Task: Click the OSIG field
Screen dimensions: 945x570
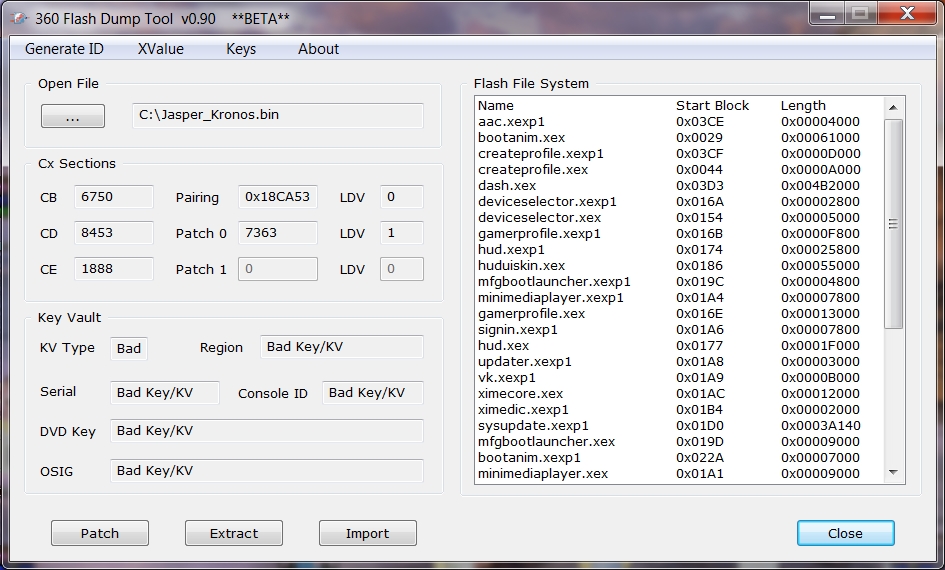Action: coord(267,471)
